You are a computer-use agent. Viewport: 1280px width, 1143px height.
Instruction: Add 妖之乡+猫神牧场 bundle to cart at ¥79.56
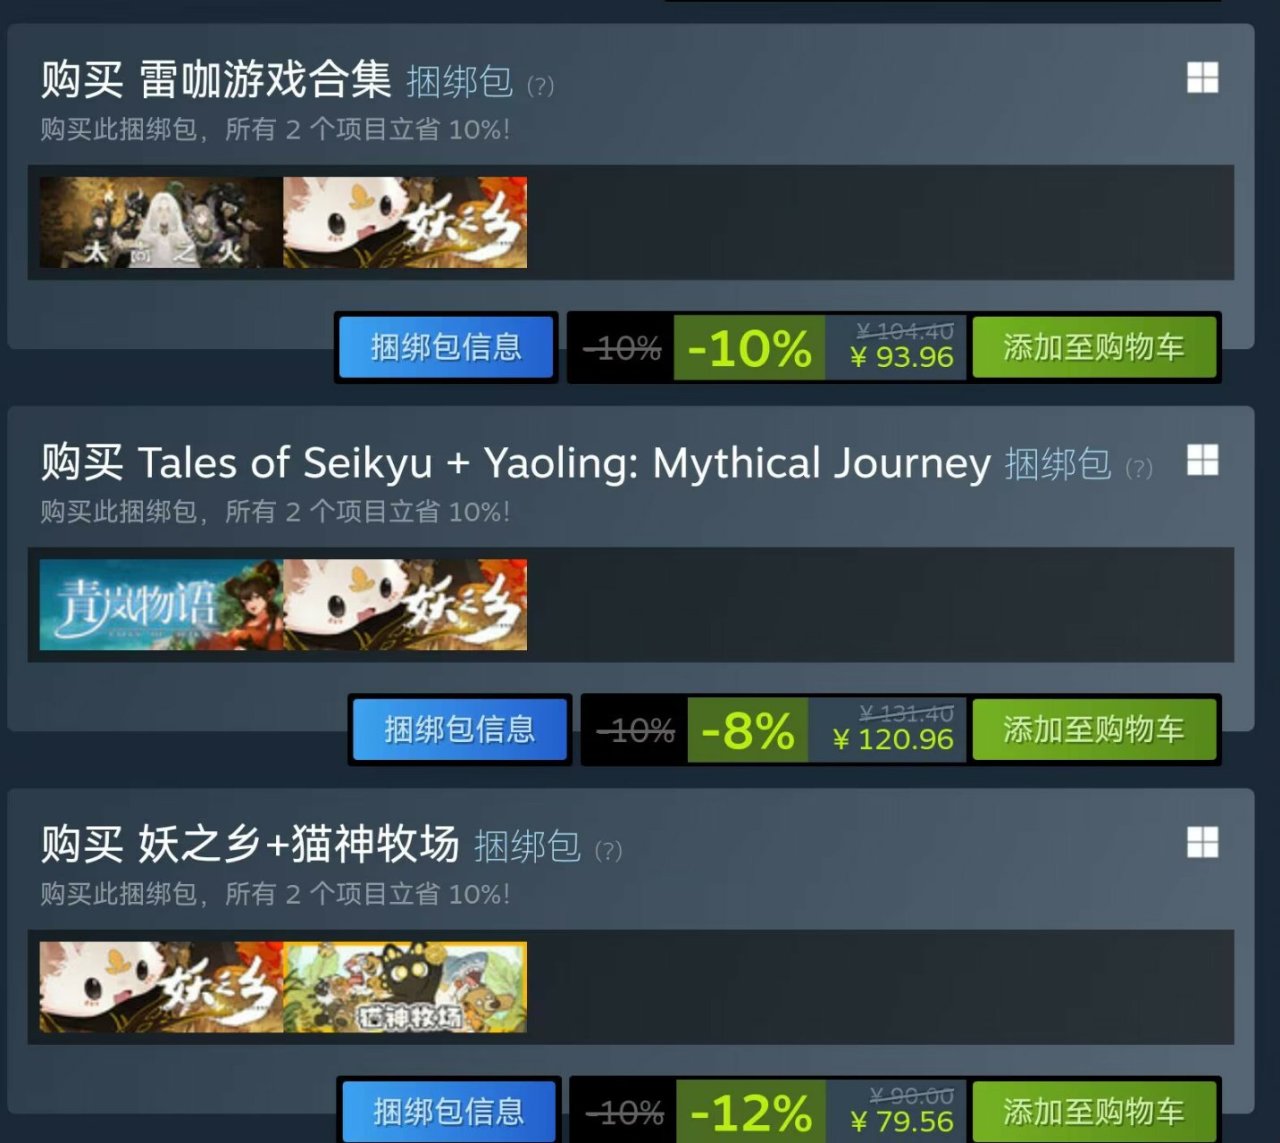pos(1094,1111)
